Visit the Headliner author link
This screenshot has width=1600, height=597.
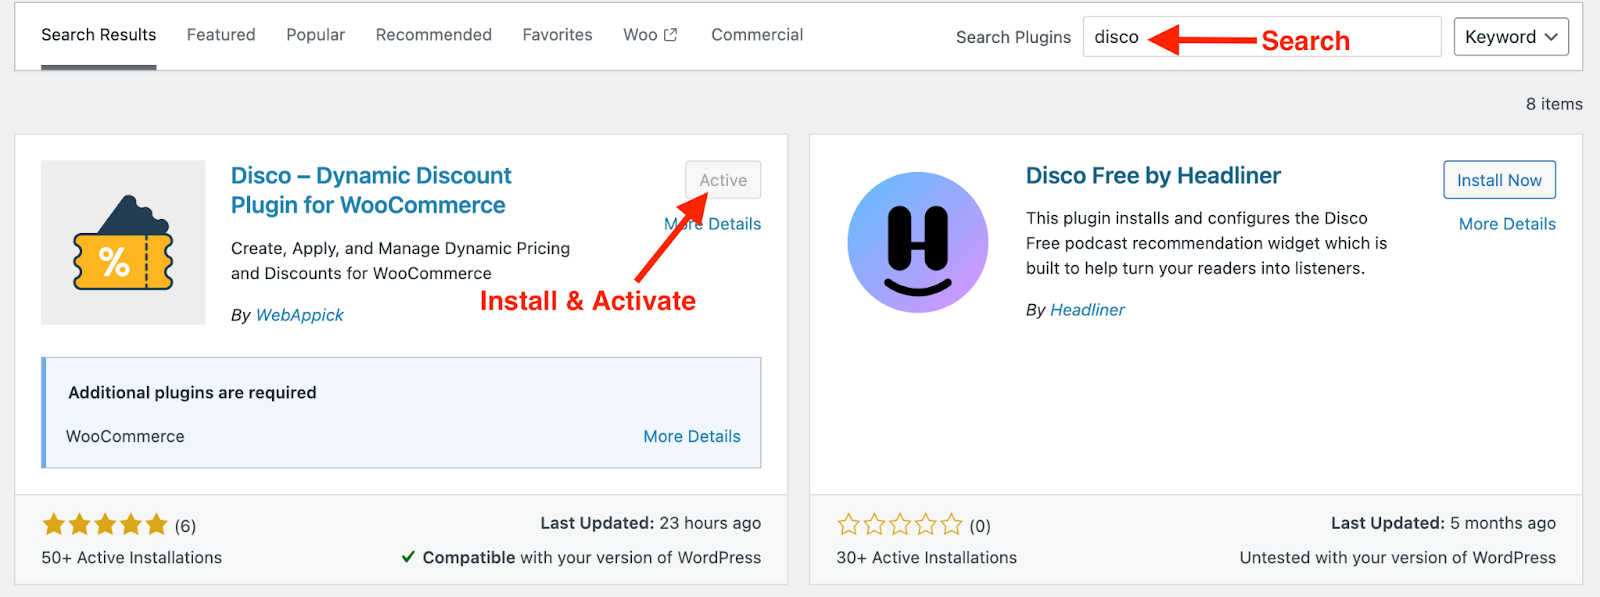click(x=1087, y=310)
